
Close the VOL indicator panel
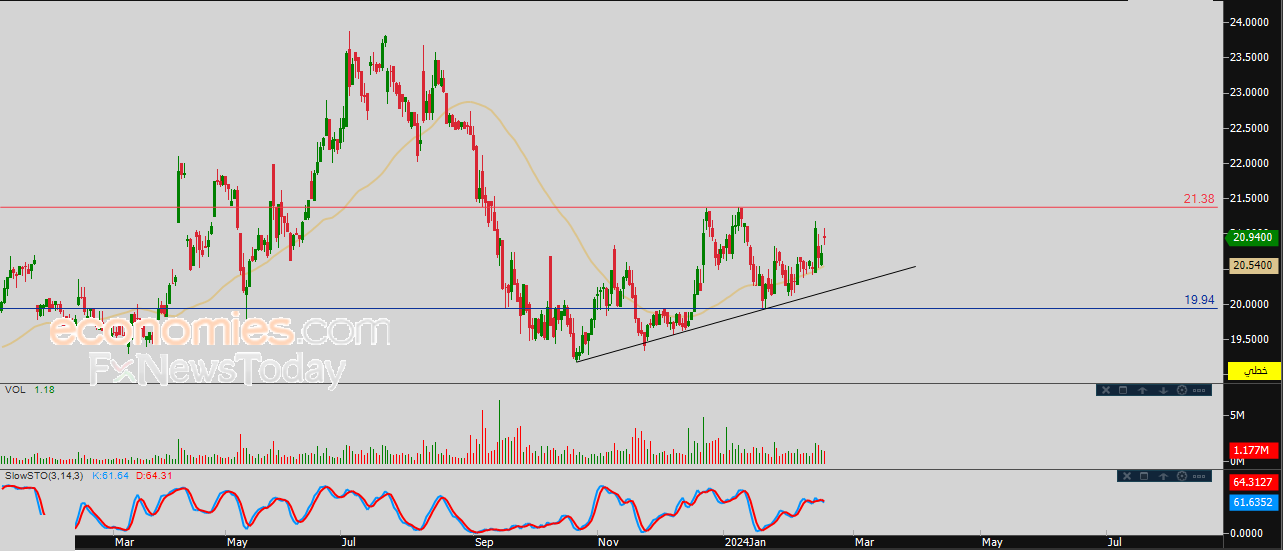(1106, 390)
